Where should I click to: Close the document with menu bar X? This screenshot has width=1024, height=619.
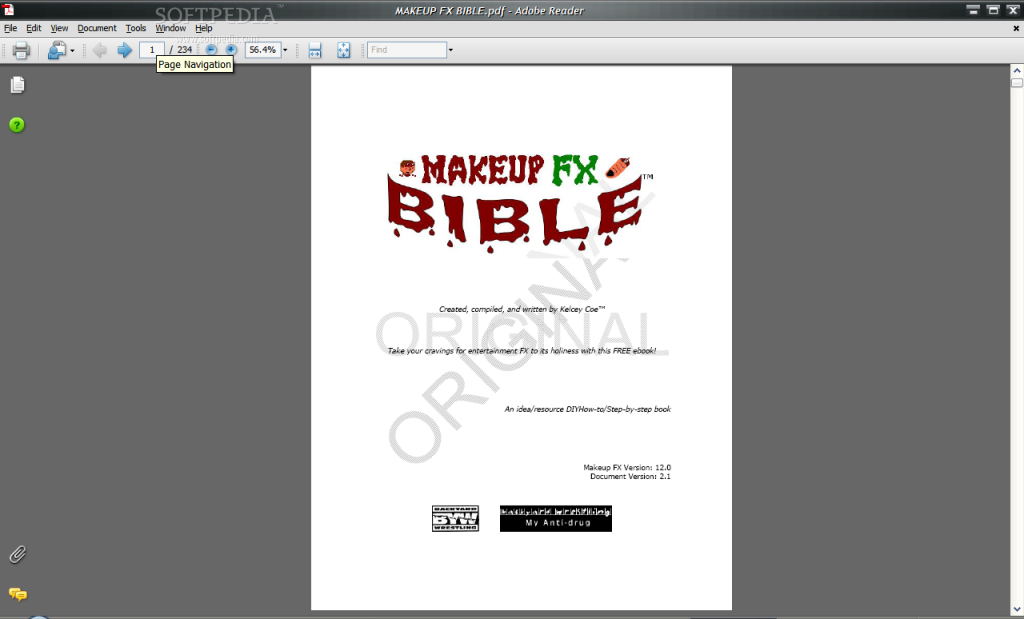tap(1016, 28)
